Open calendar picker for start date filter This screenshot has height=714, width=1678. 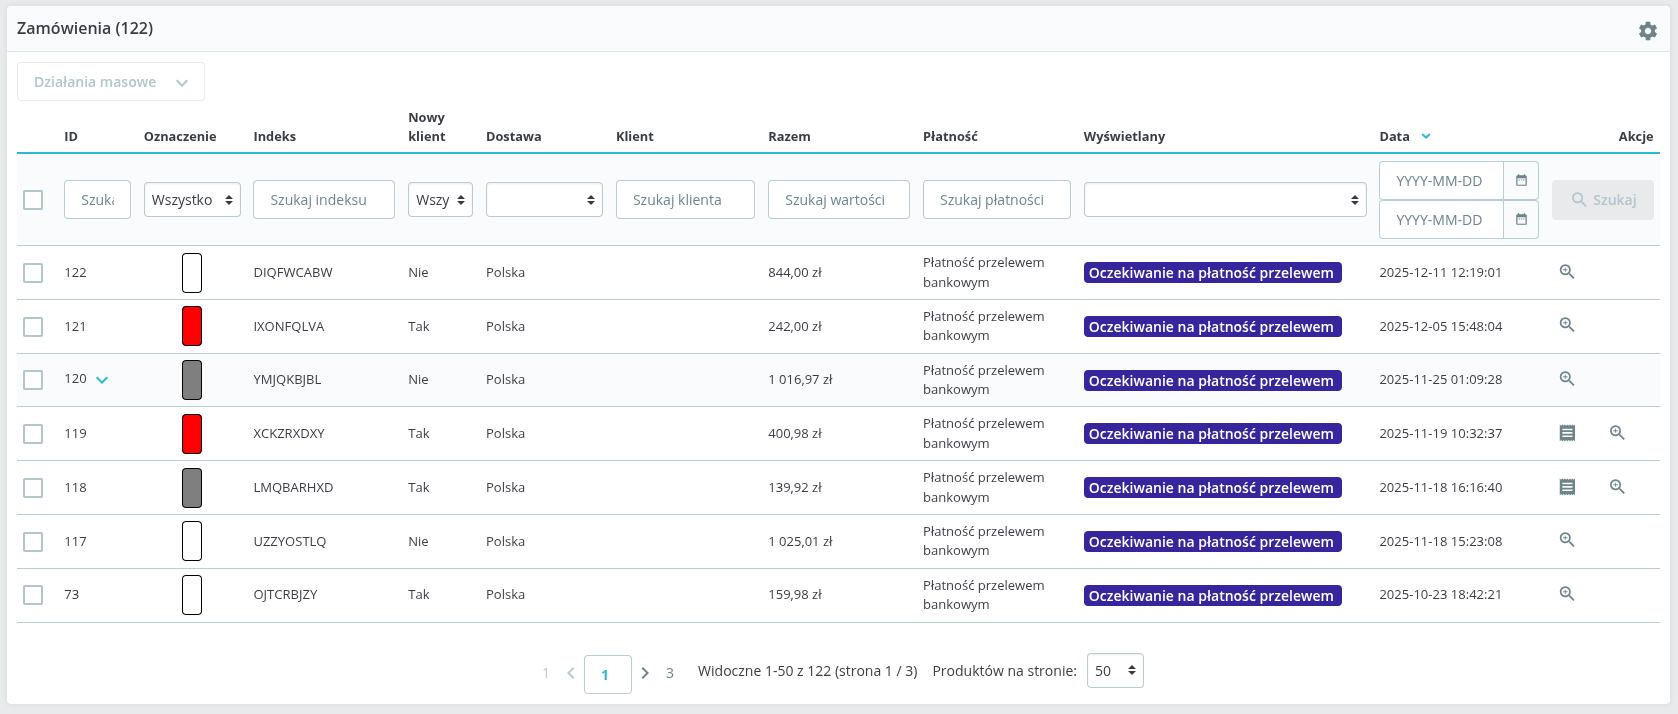tap(1520, 181)
